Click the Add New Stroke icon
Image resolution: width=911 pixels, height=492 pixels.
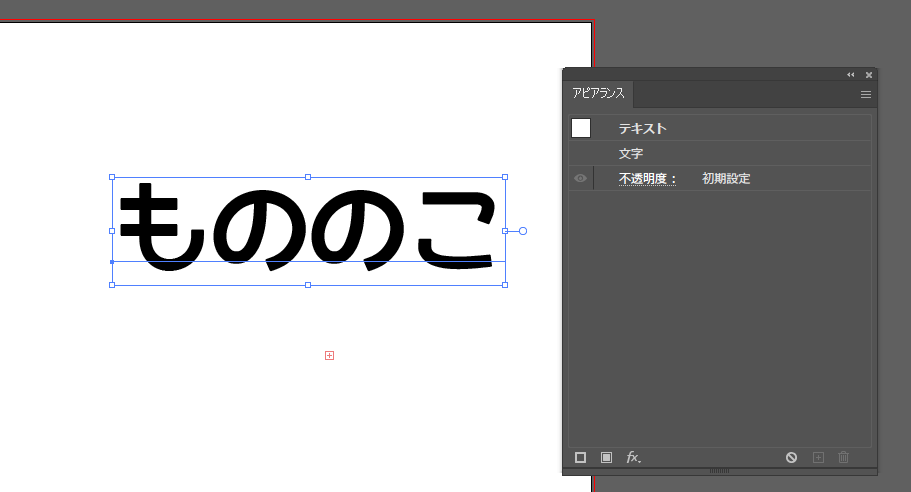(580, 457)
